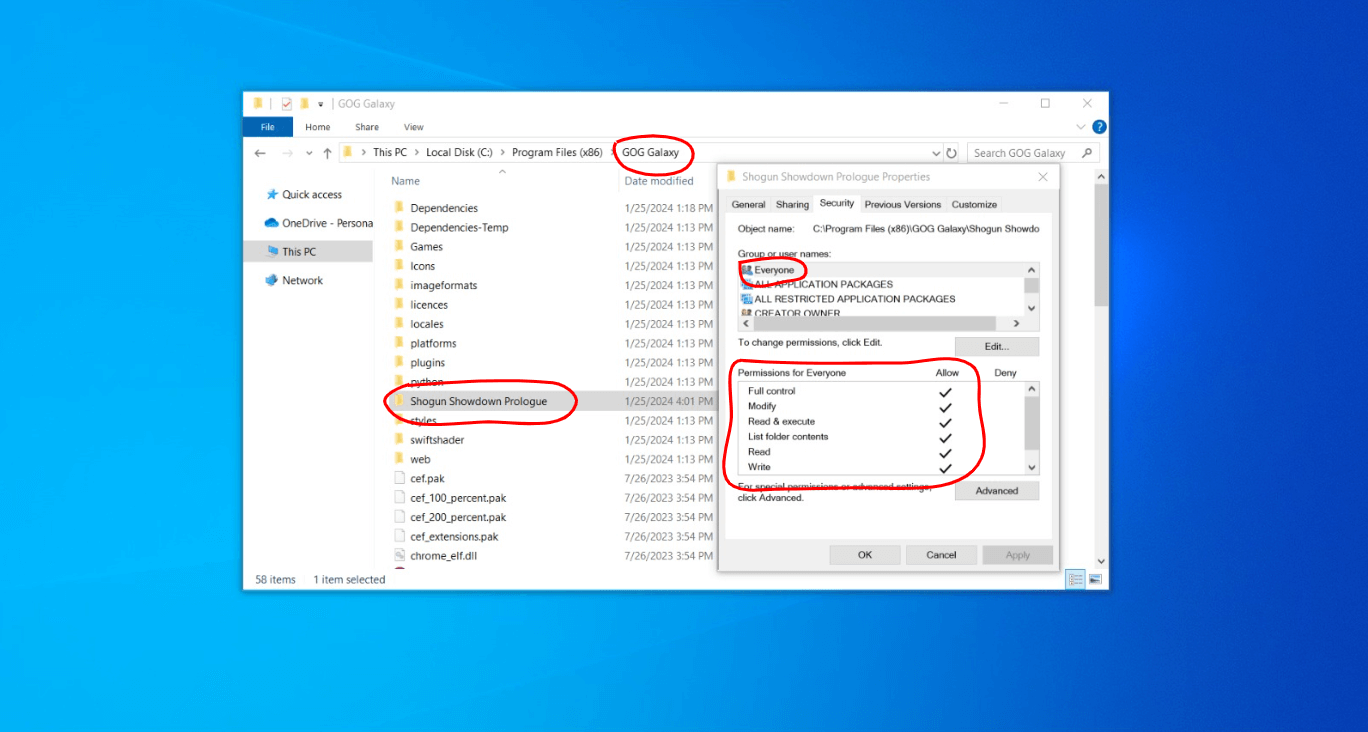Open the Dependencies folder icon
This screenshot has width=1368, height=732.
pyautogui.click(x=398, y=208)
